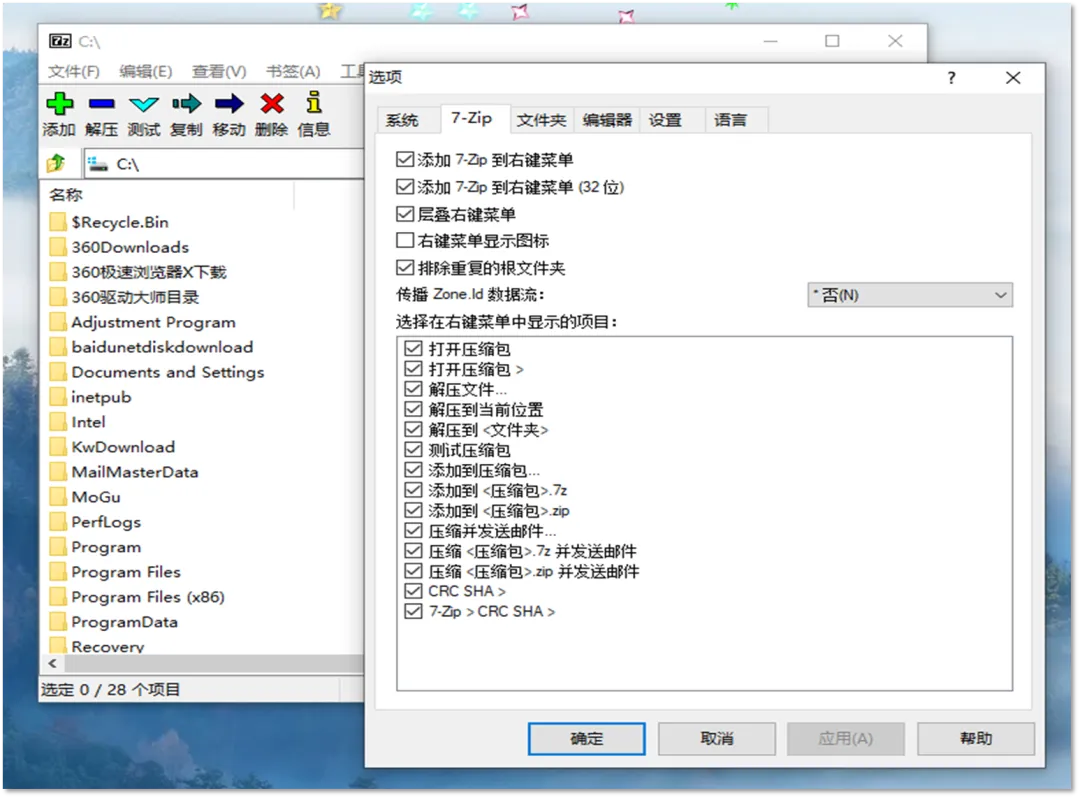
Task: Toggle 添加 7-Zip 到右键菜单 (32 位) checkbox
Action: [405, 187]
